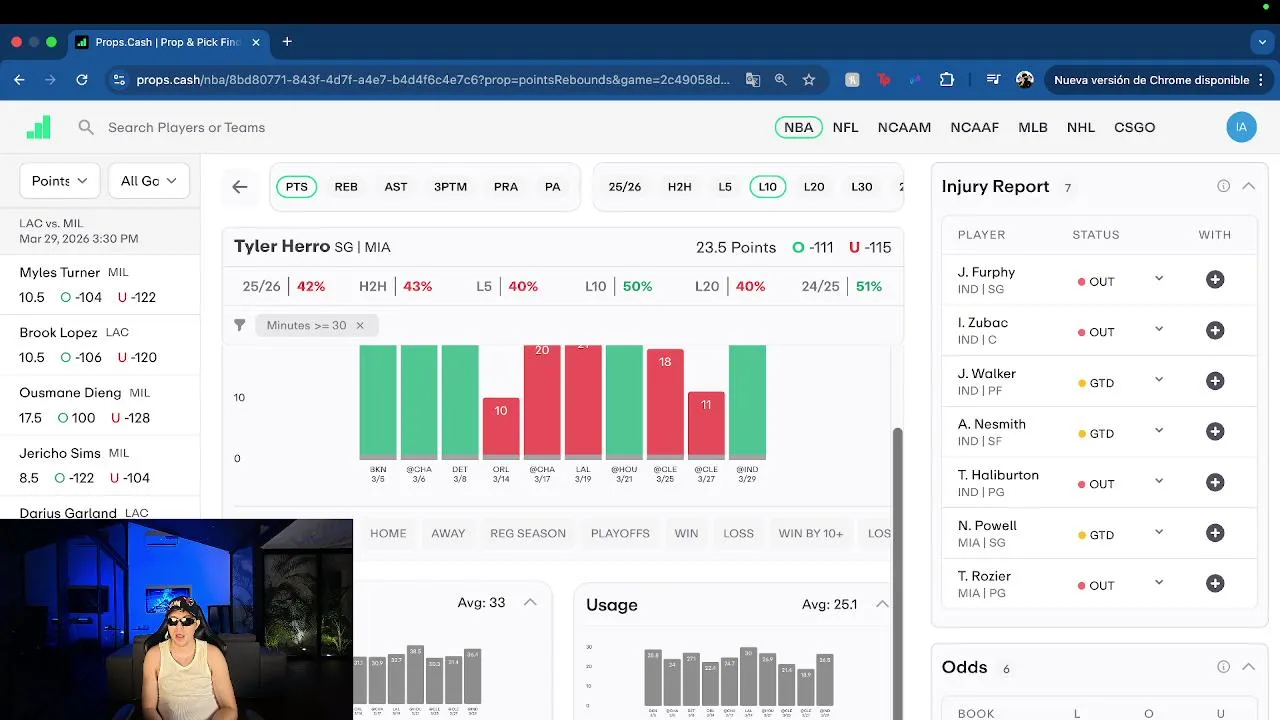This screenshot has height=720, width=1280.
Task: Open Chrome tab search dropdown arrow
Action: tap(1262, 42)
